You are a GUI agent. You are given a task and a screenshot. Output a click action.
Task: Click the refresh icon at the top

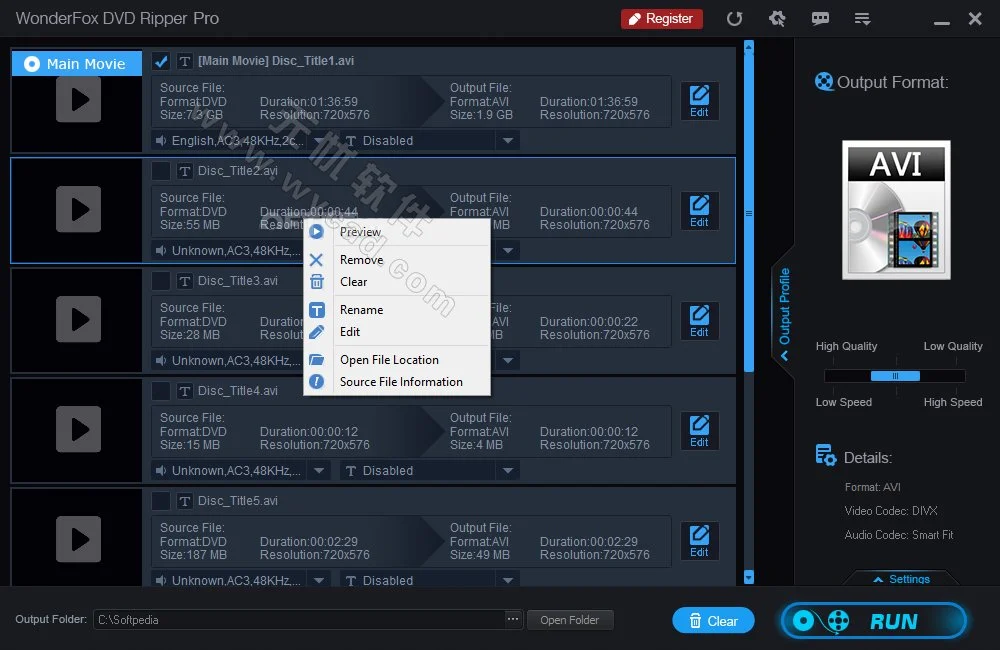[x=736, y=18]
